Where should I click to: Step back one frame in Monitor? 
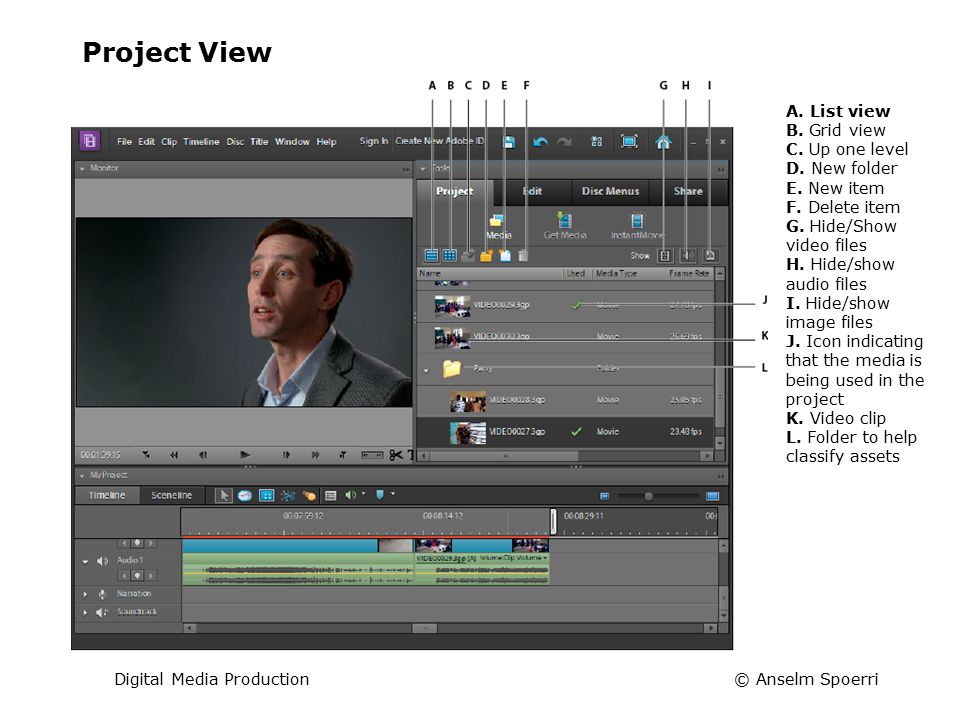pyautogui.click(x=203, y=455)
